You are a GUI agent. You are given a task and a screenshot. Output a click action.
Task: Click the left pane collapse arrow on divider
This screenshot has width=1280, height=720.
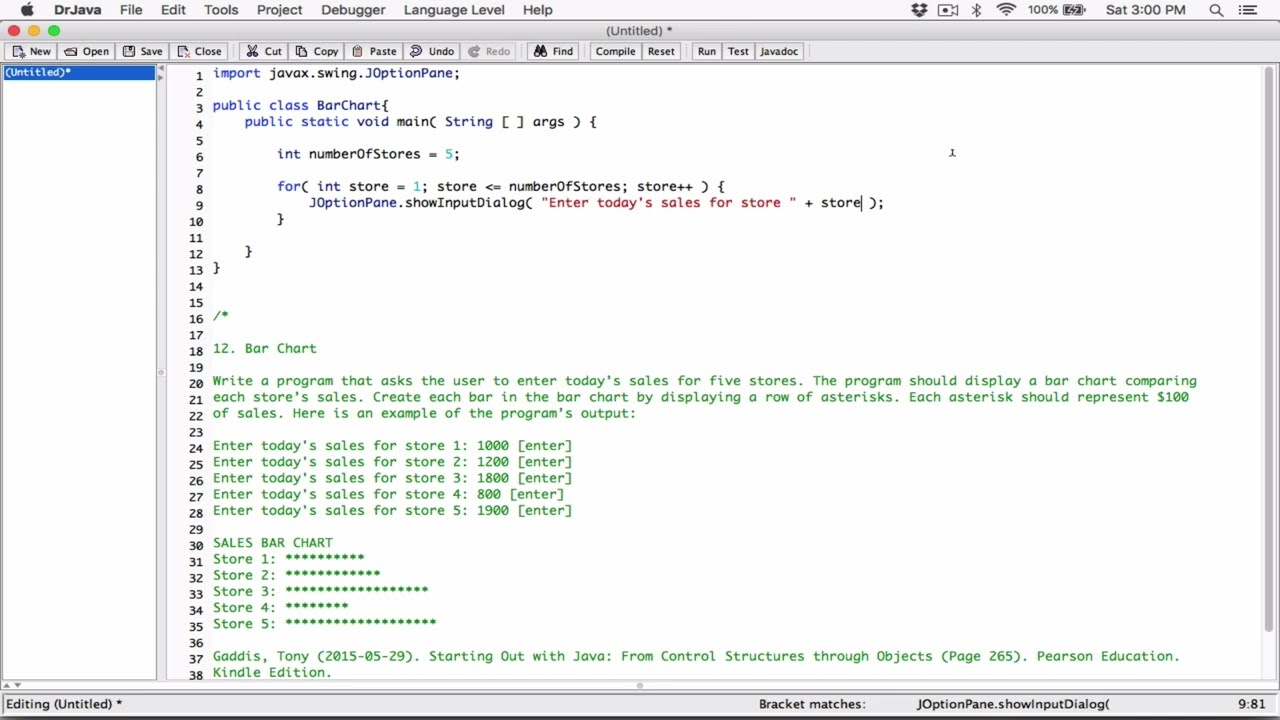[x=160, y=68]
